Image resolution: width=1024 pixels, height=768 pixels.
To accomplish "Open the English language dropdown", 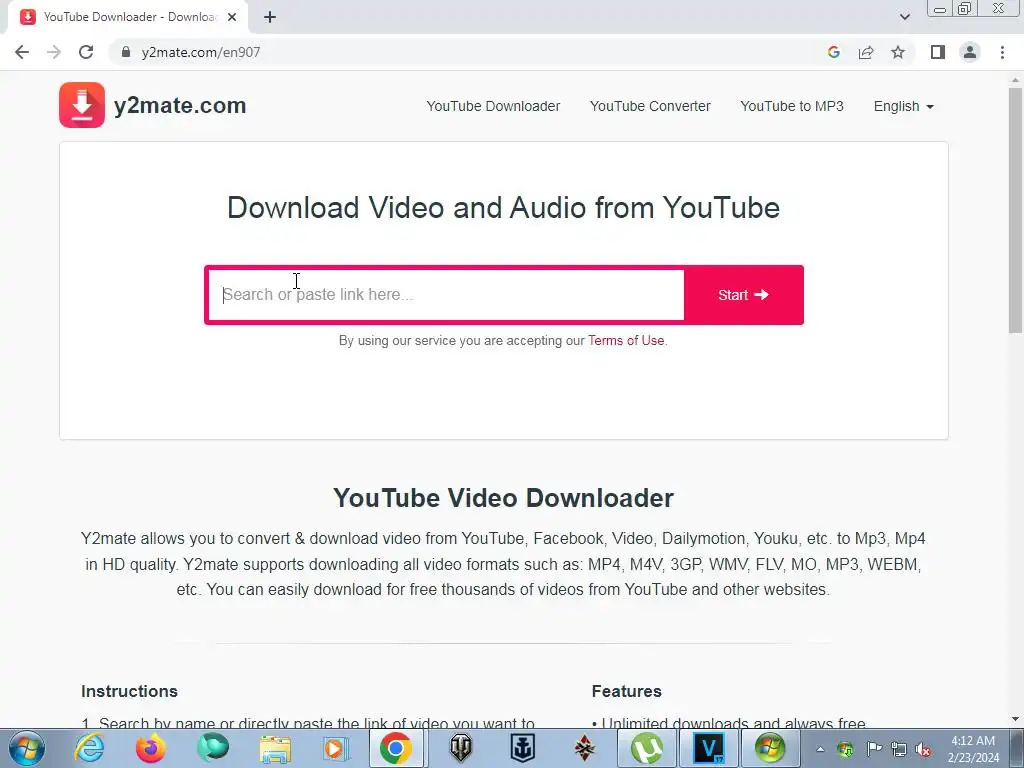I will tap(904, 106).
